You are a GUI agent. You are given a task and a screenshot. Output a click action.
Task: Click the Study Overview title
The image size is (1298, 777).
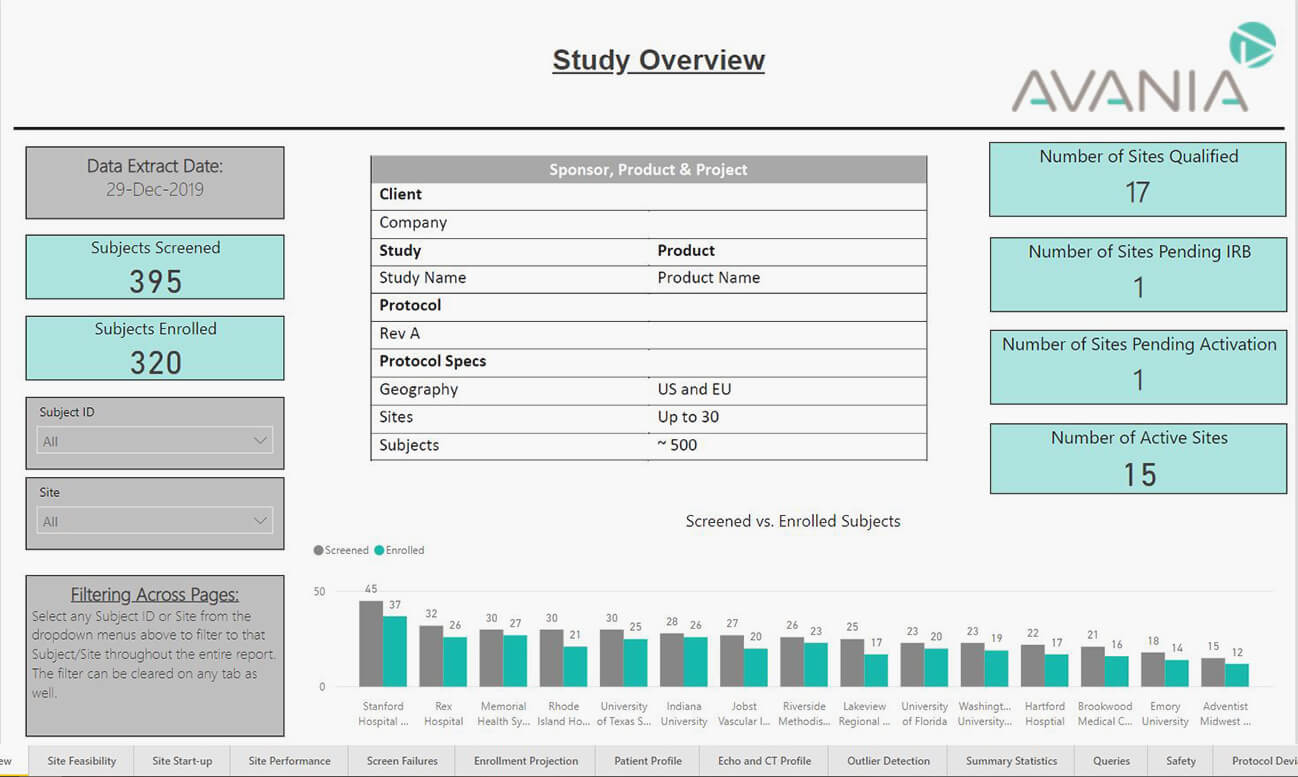[x=658, y=60]
